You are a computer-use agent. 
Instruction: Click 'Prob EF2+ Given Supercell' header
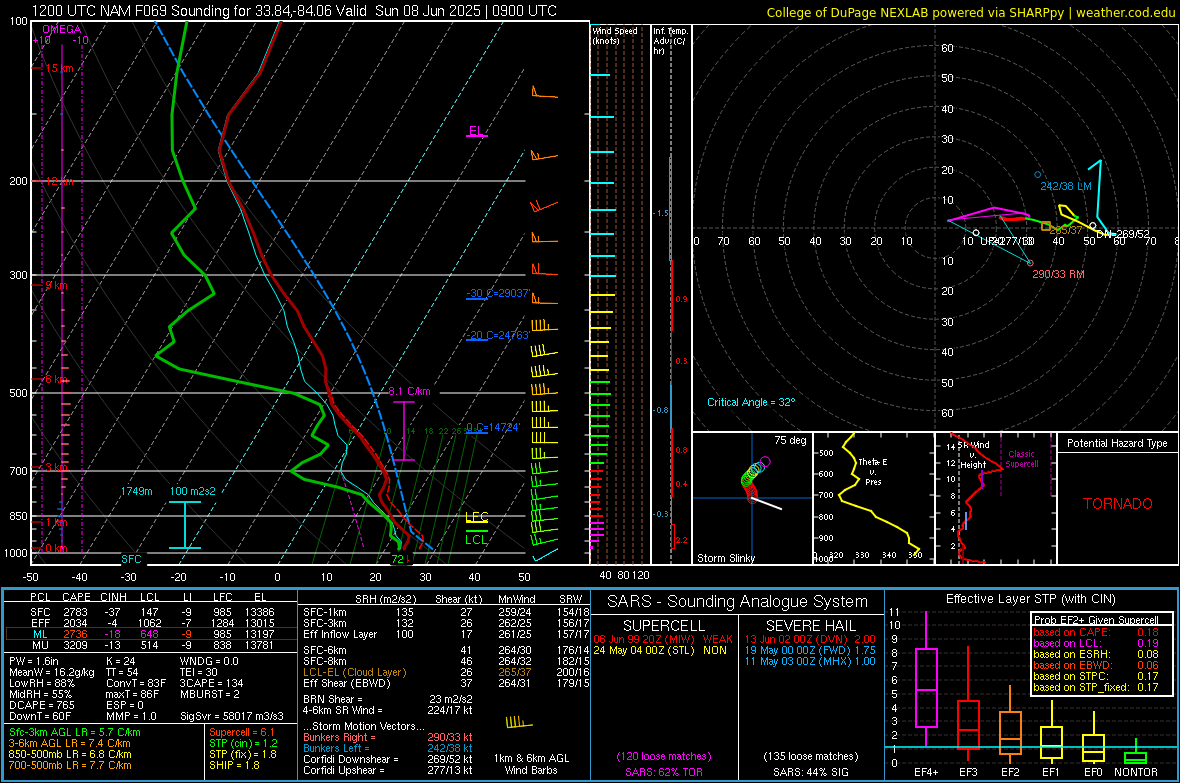(1096, 620)
